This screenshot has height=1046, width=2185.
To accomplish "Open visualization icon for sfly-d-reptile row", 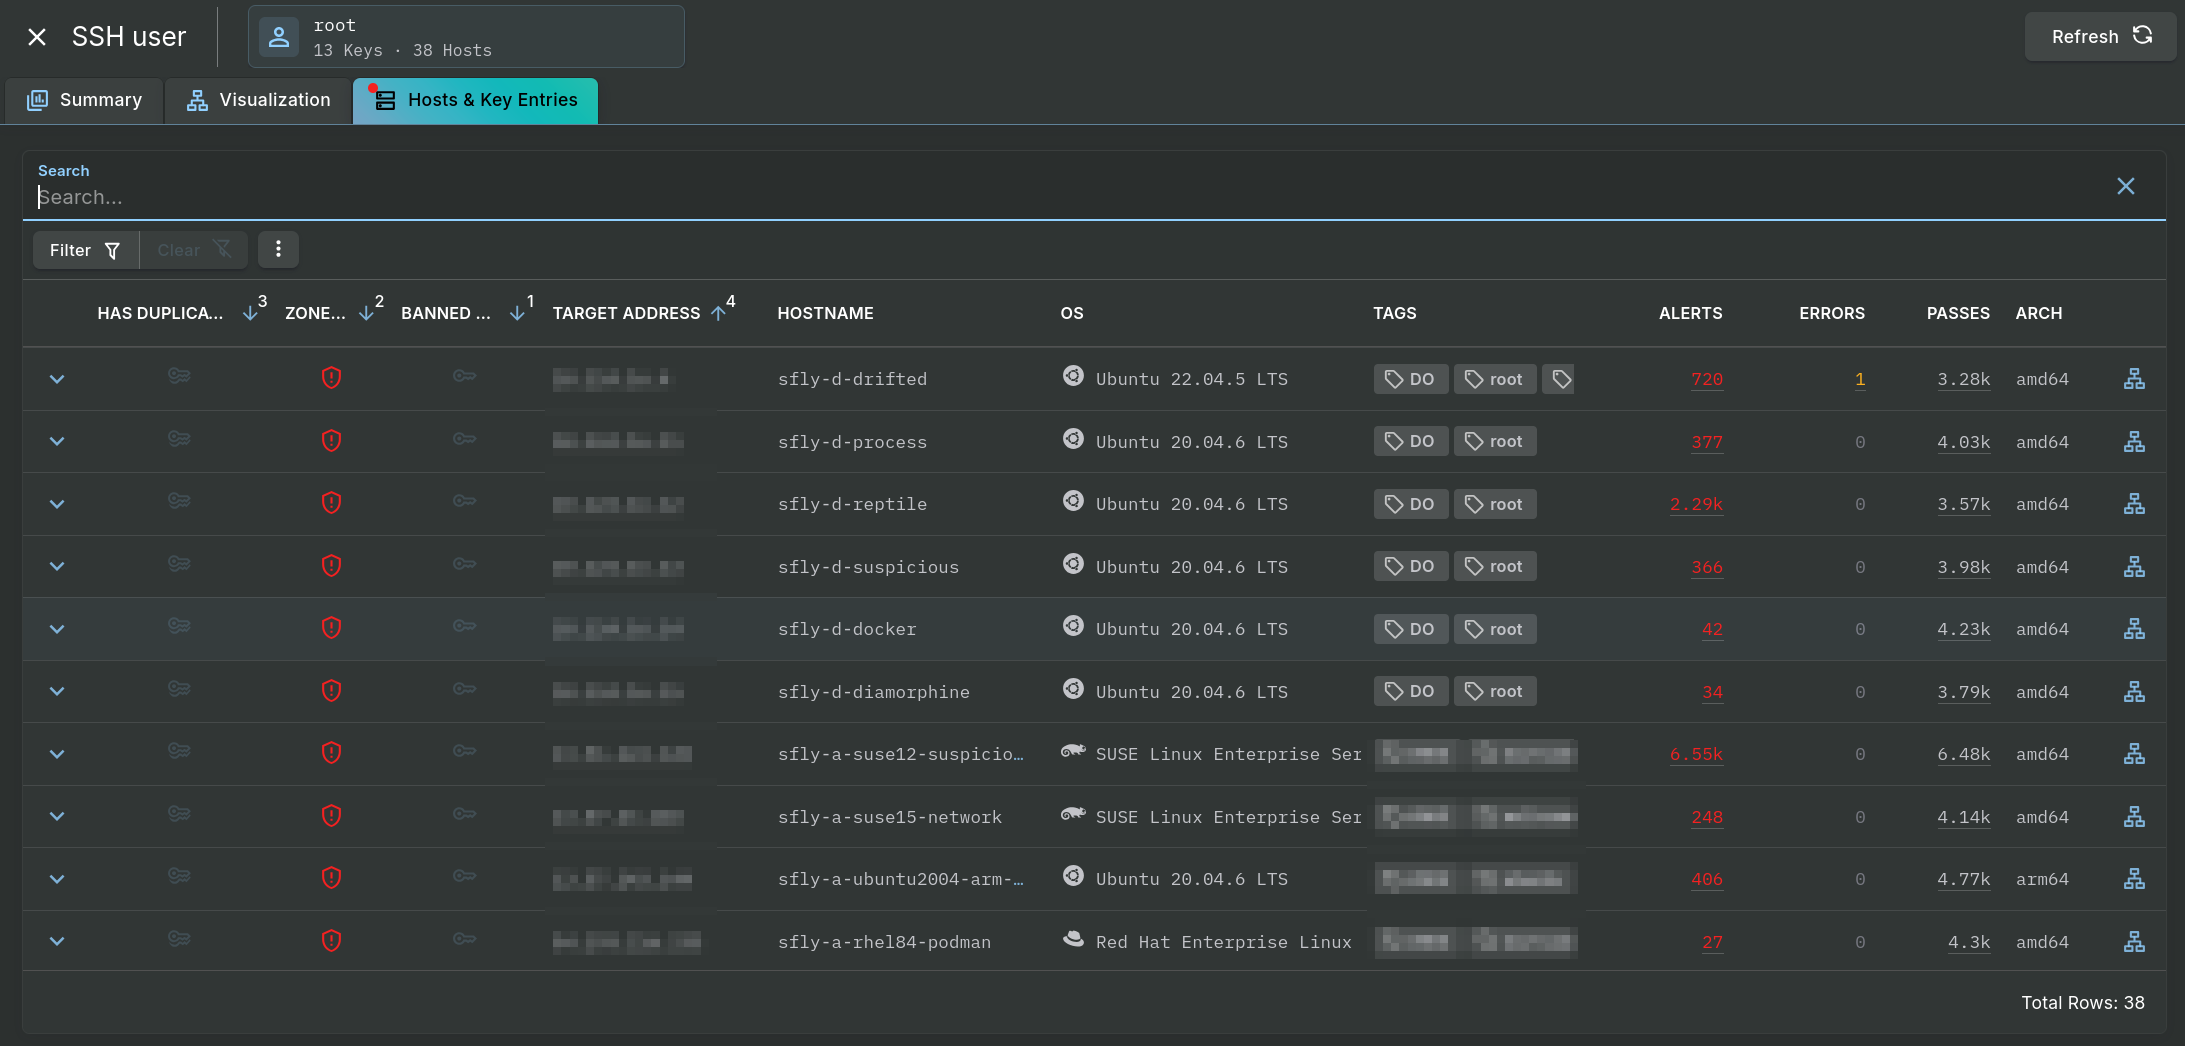I will coord(2134,504).
